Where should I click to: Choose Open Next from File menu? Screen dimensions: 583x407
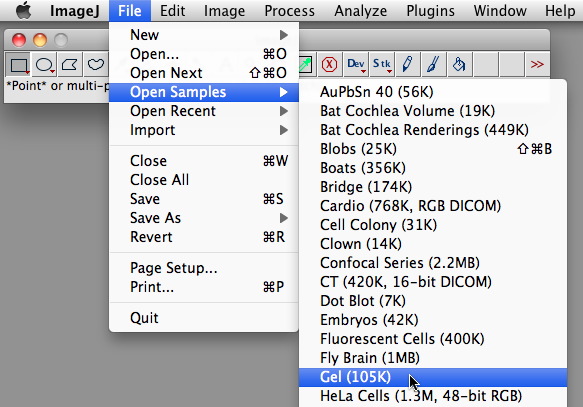(x=204, y=73)
